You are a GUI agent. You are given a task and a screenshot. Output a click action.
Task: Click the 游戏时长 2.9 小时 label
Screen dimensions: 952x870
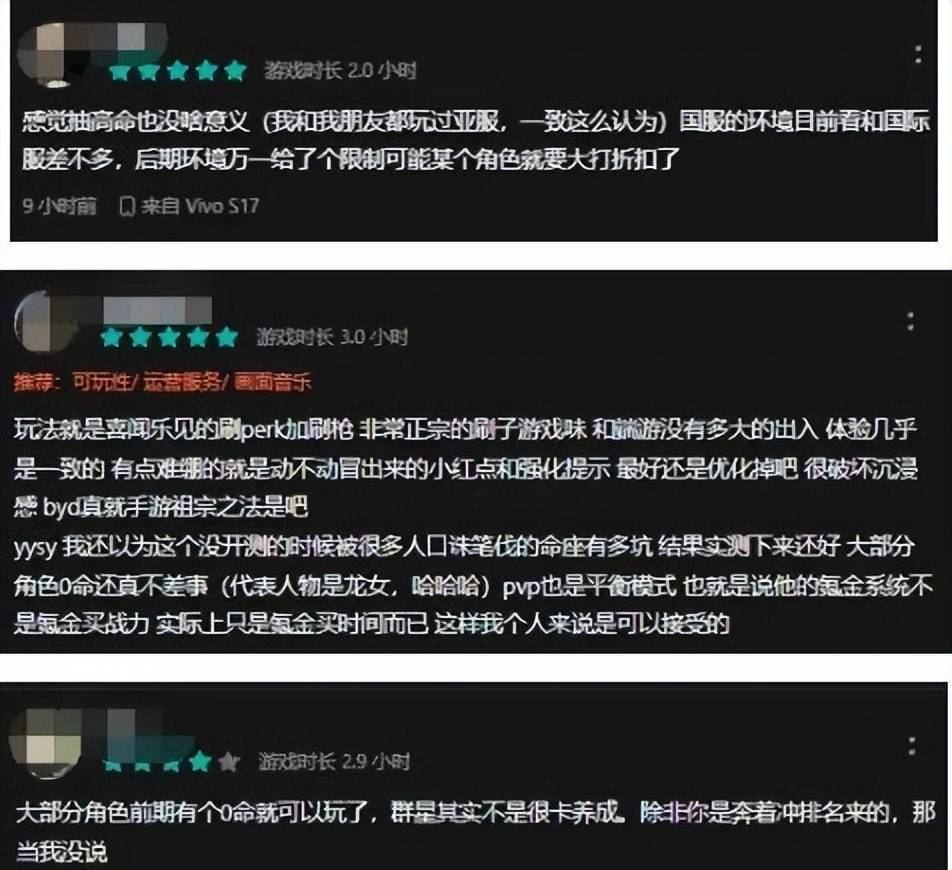coord(334,761)
